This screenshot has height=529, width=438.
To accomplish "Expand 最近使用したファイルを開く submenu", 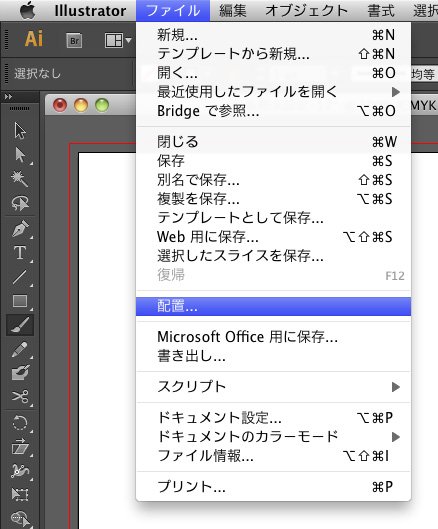I will click(273, 92).
